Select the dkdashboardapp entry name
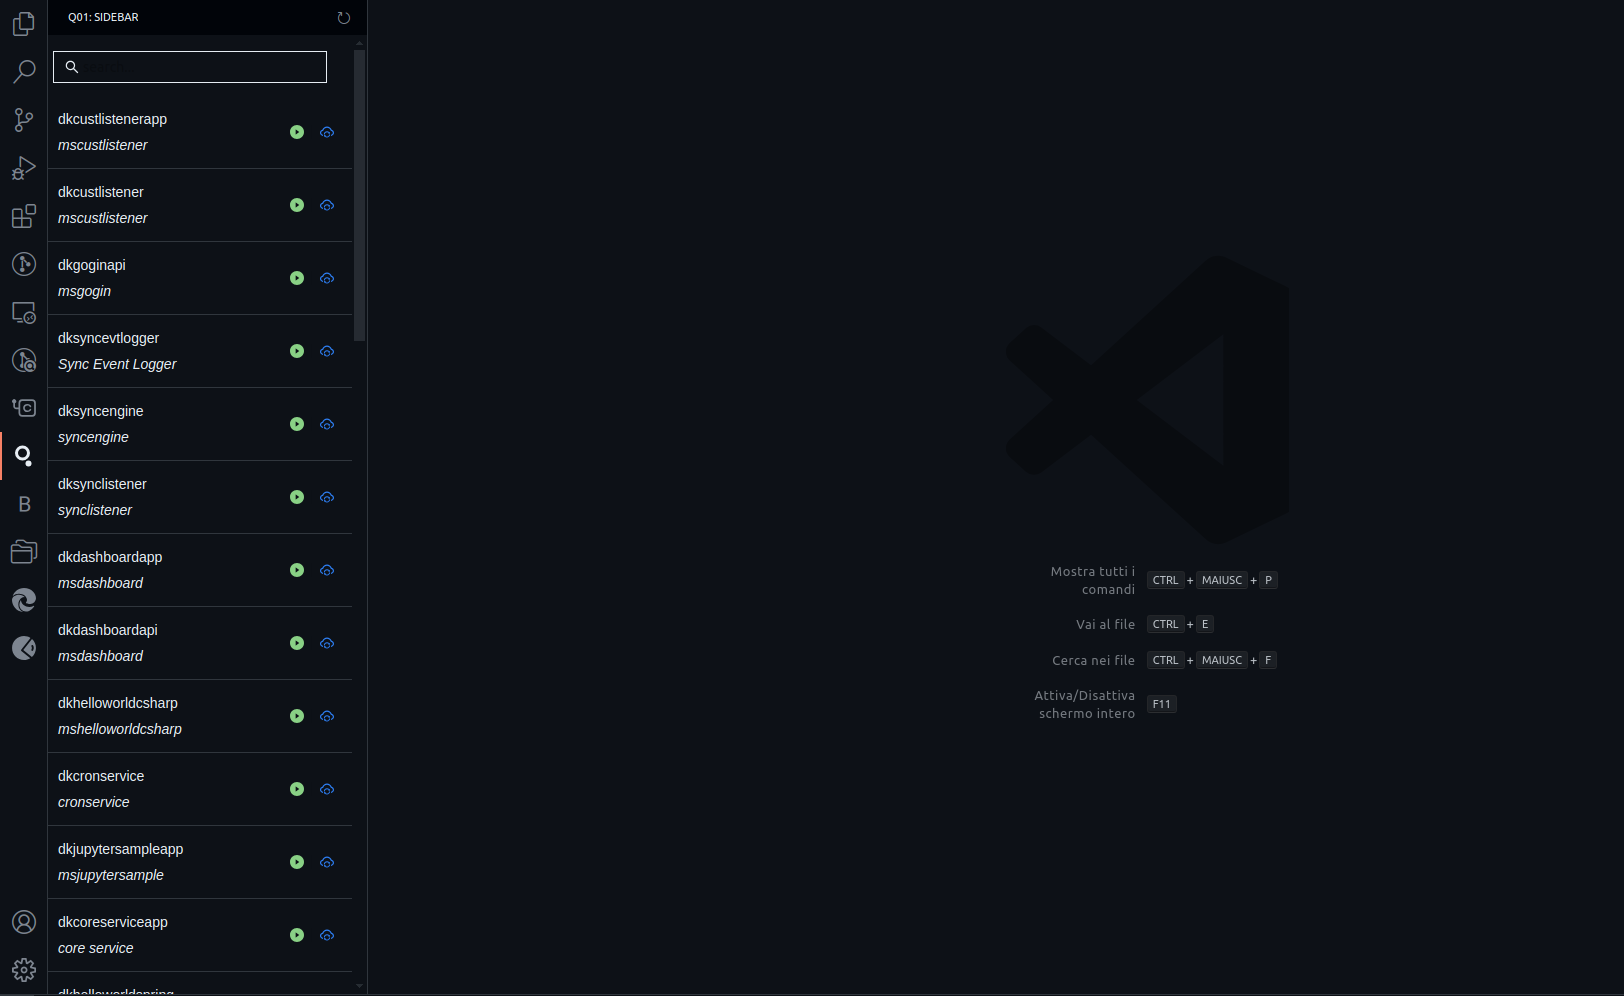Image resolution: width=1624 pixels, height=996 pixels. pos(110,557)
